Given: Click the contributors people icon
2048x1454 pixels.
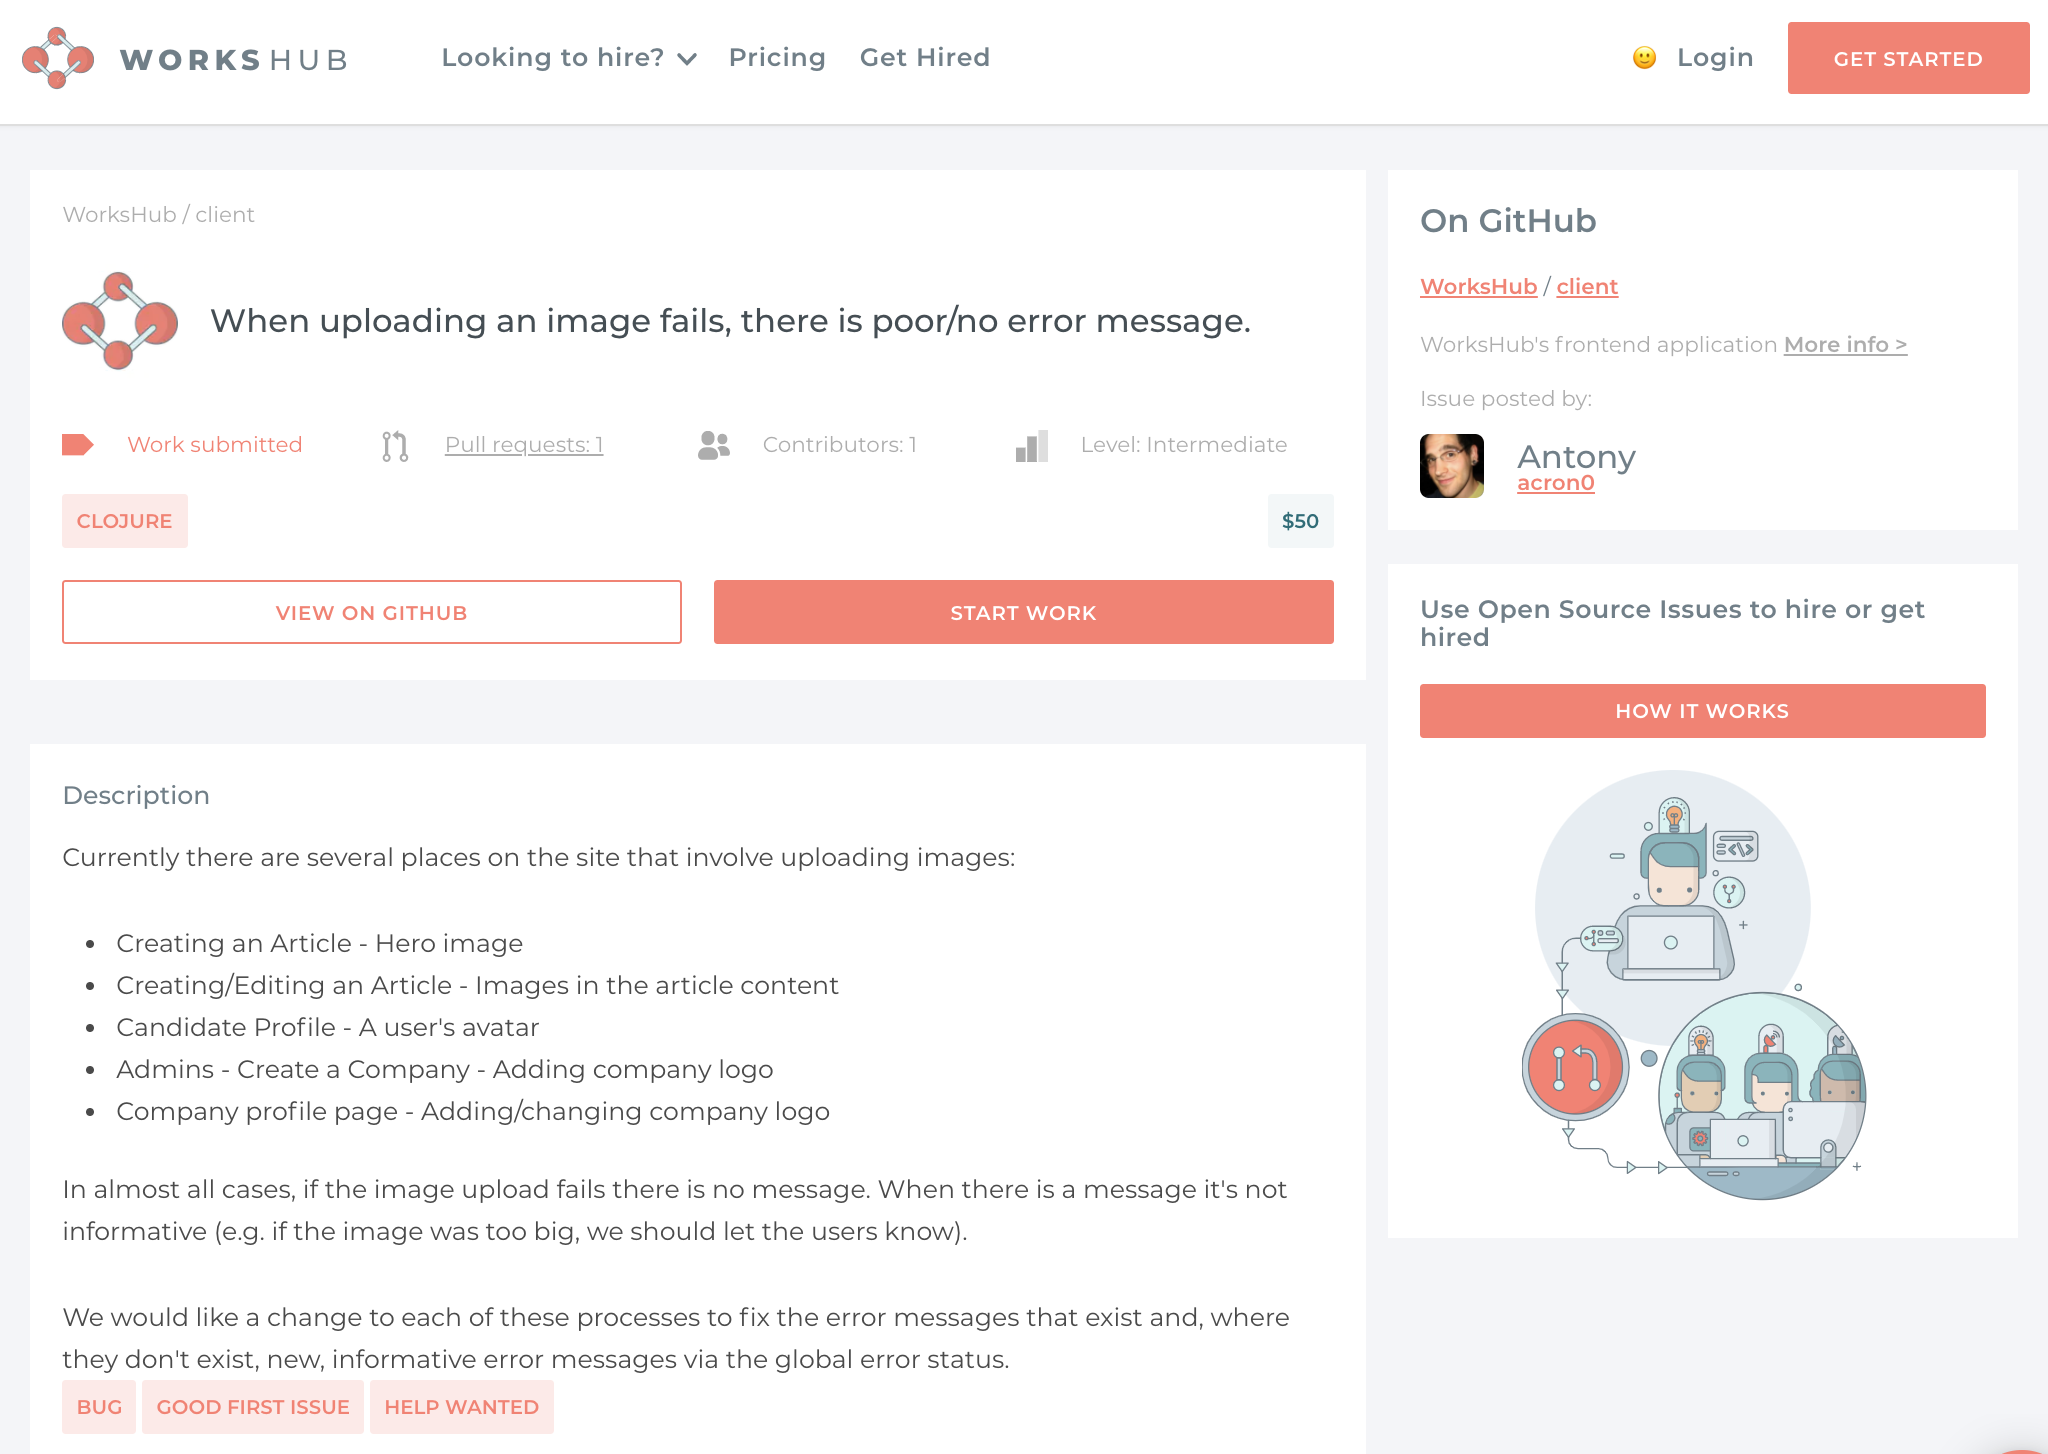Looking at the screenshot, I should tap(714, 445).
